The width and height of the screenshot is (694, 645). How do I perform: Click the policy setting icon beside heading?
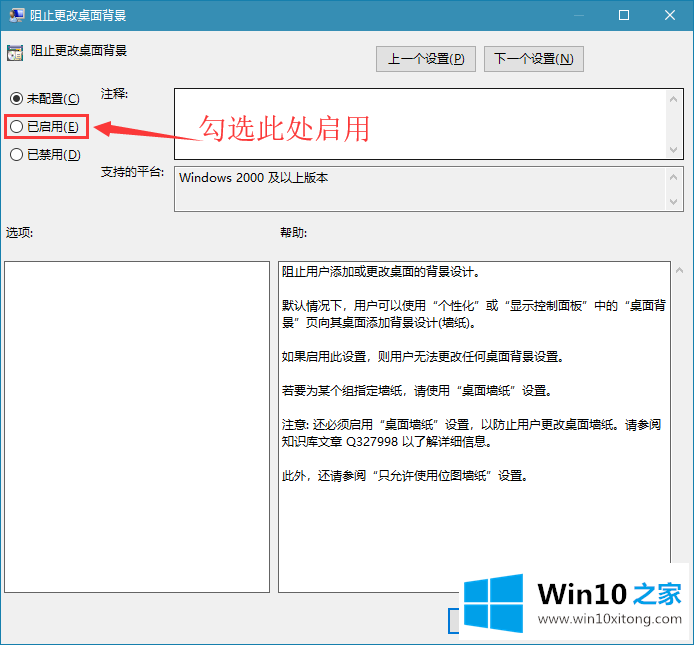click(x=15, y=53)
